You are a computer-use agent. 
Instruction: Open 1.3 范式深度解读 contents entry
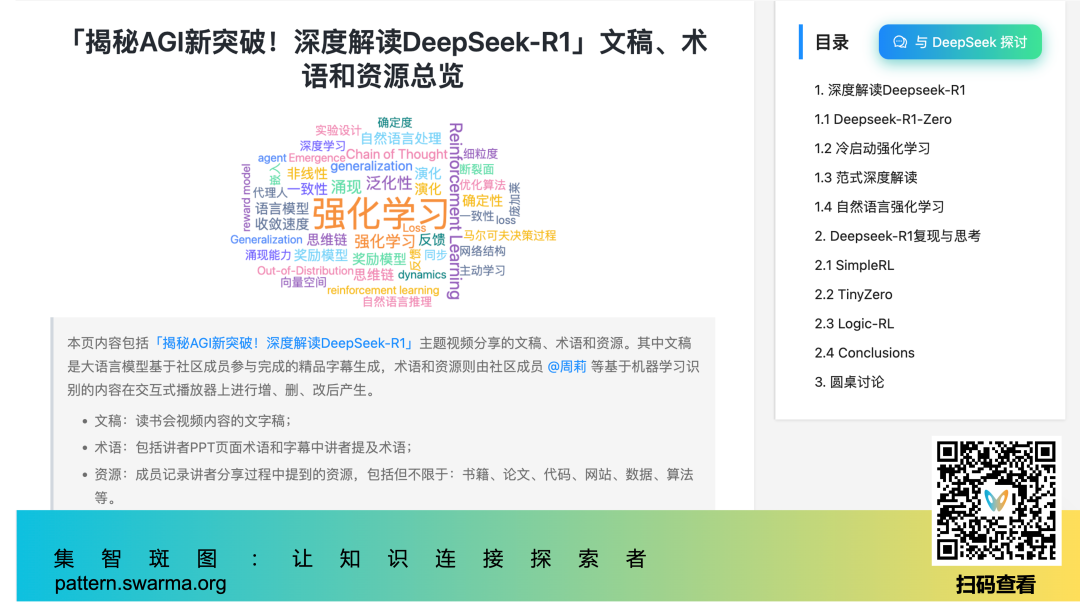point(866,178)
